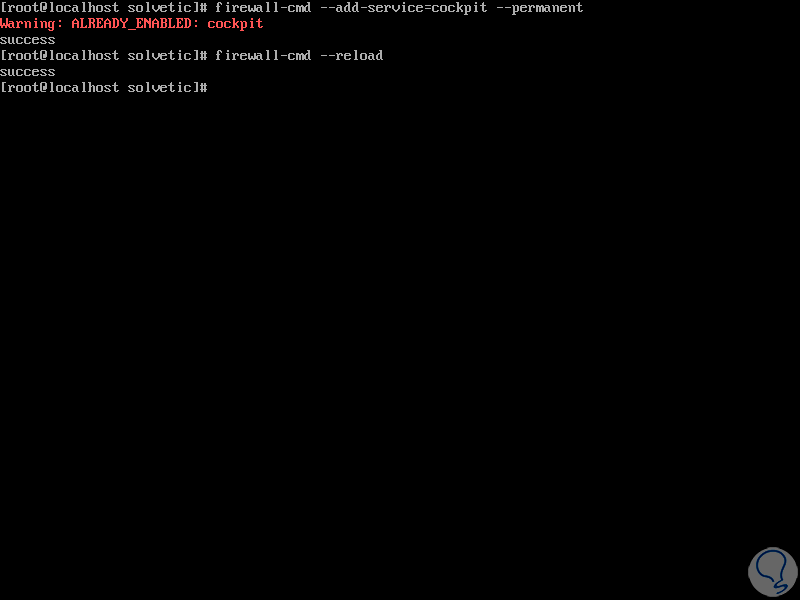Click the hash symbol ending the last prompt
The height and width of the screenshot is (600, 800).
point(204,88)
